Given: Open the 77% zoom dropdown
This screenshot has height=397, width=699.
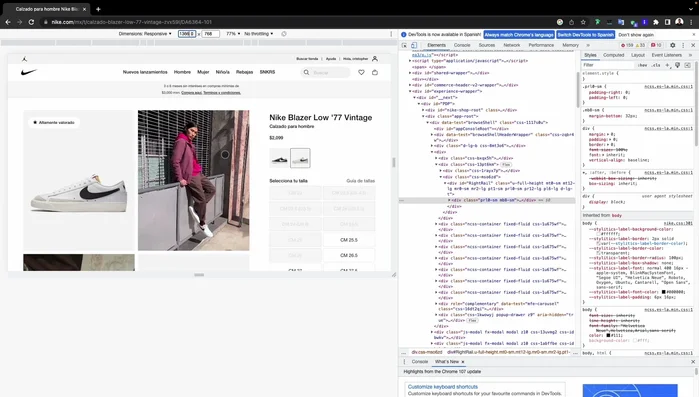Looking at the screenshot, I should coord(233,34).
